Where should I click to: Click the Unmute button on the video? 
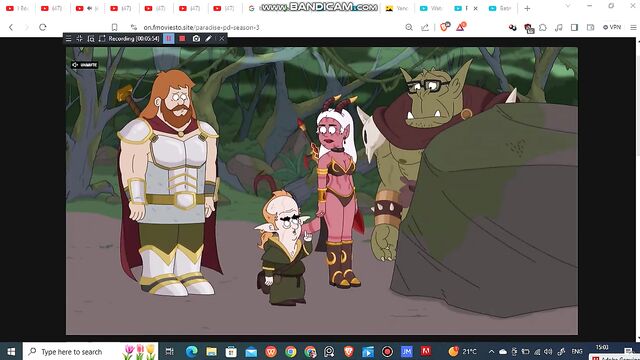click(x=84, y=65)
